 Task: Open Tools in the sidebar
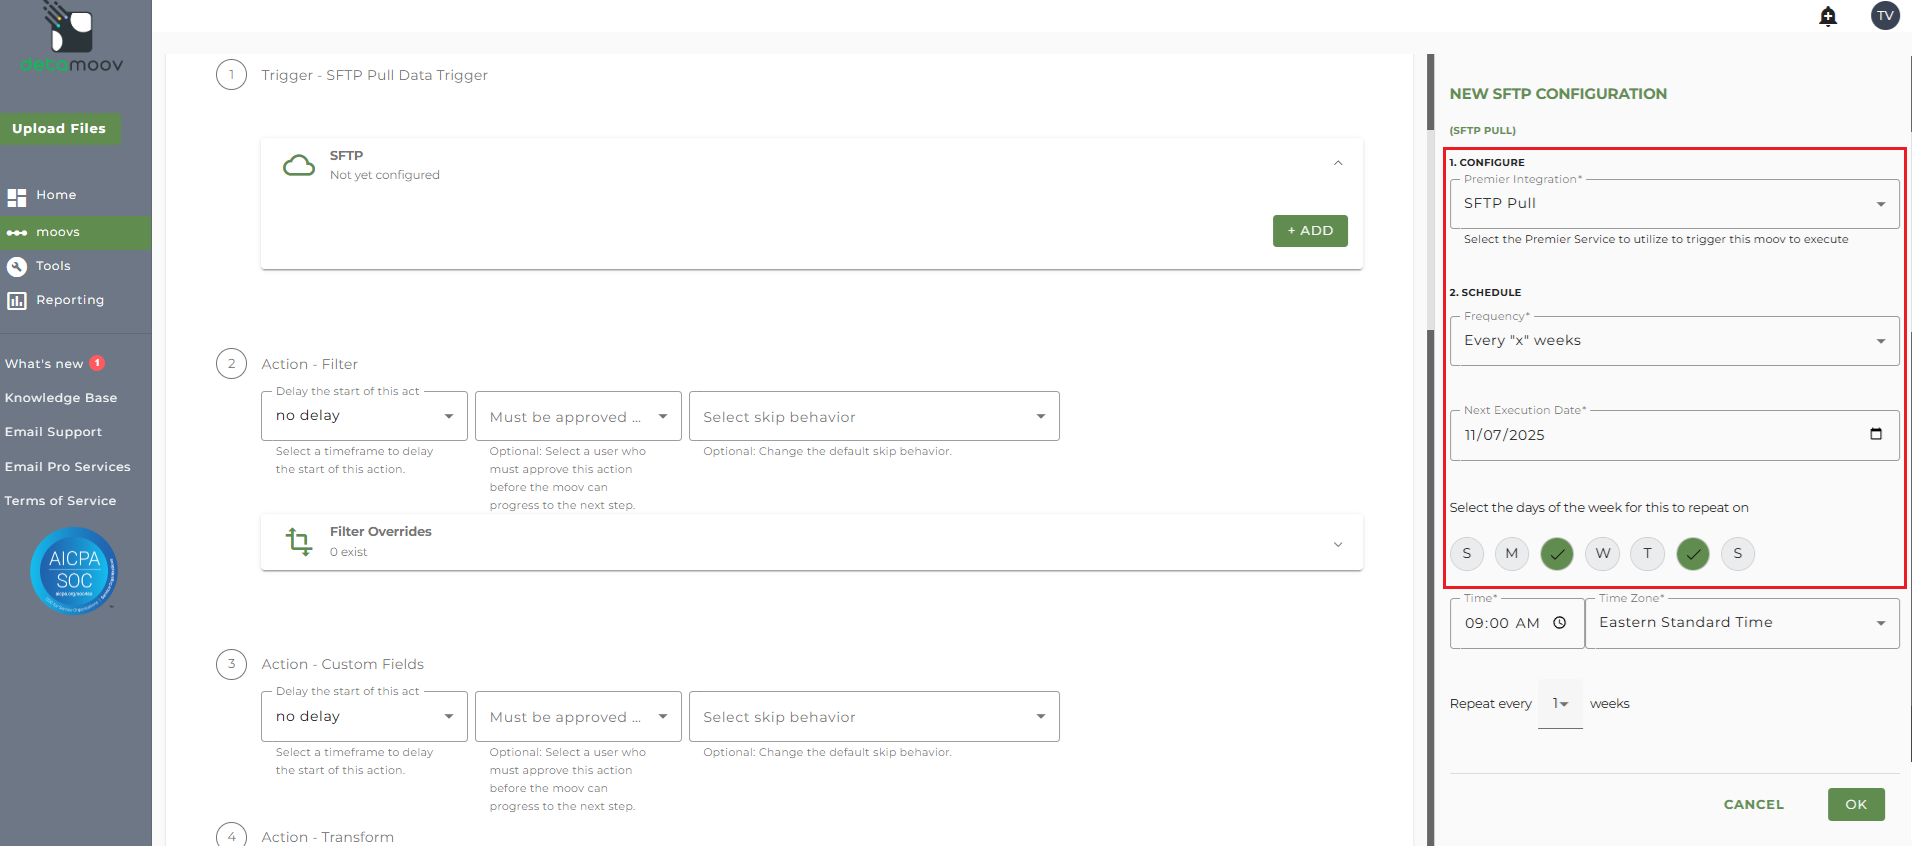53,266
